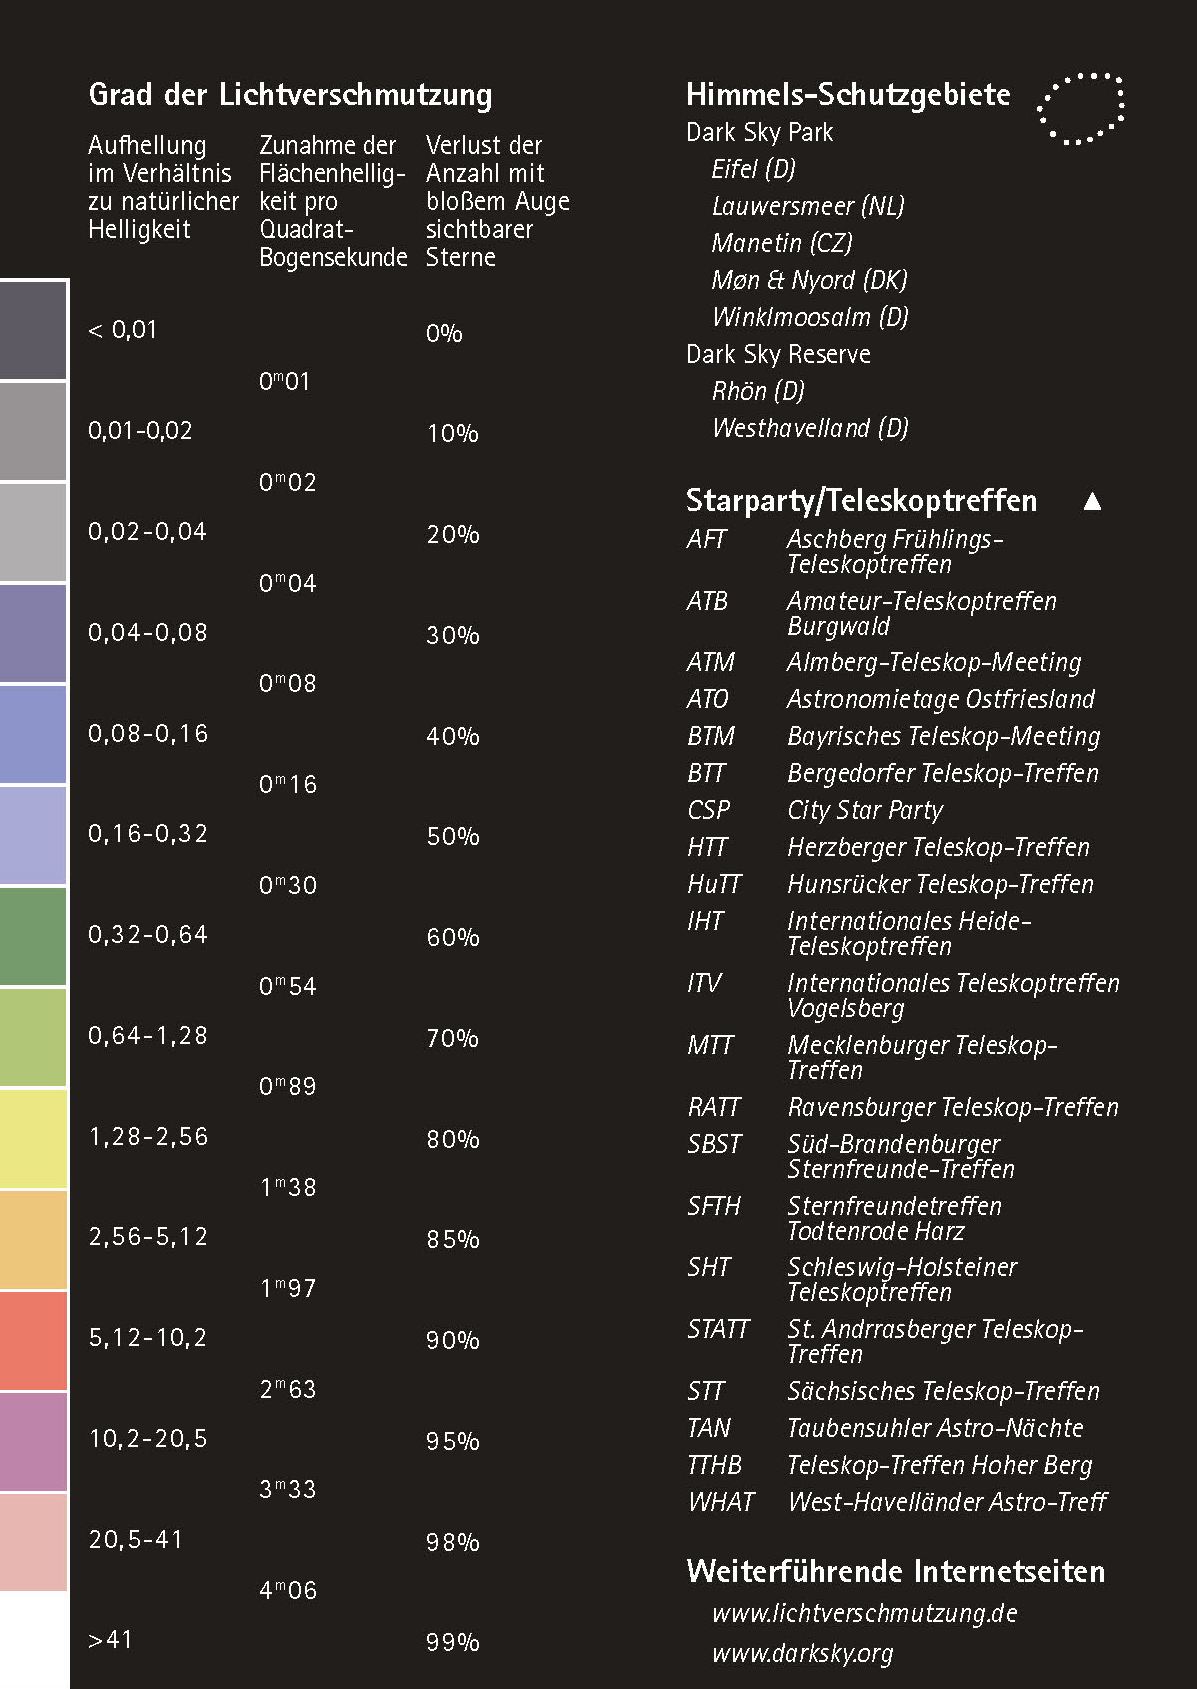This screenshot has height=1689, width=1197.
Task: Select the 99% star loss value
Action: (x=453, y=1642)
